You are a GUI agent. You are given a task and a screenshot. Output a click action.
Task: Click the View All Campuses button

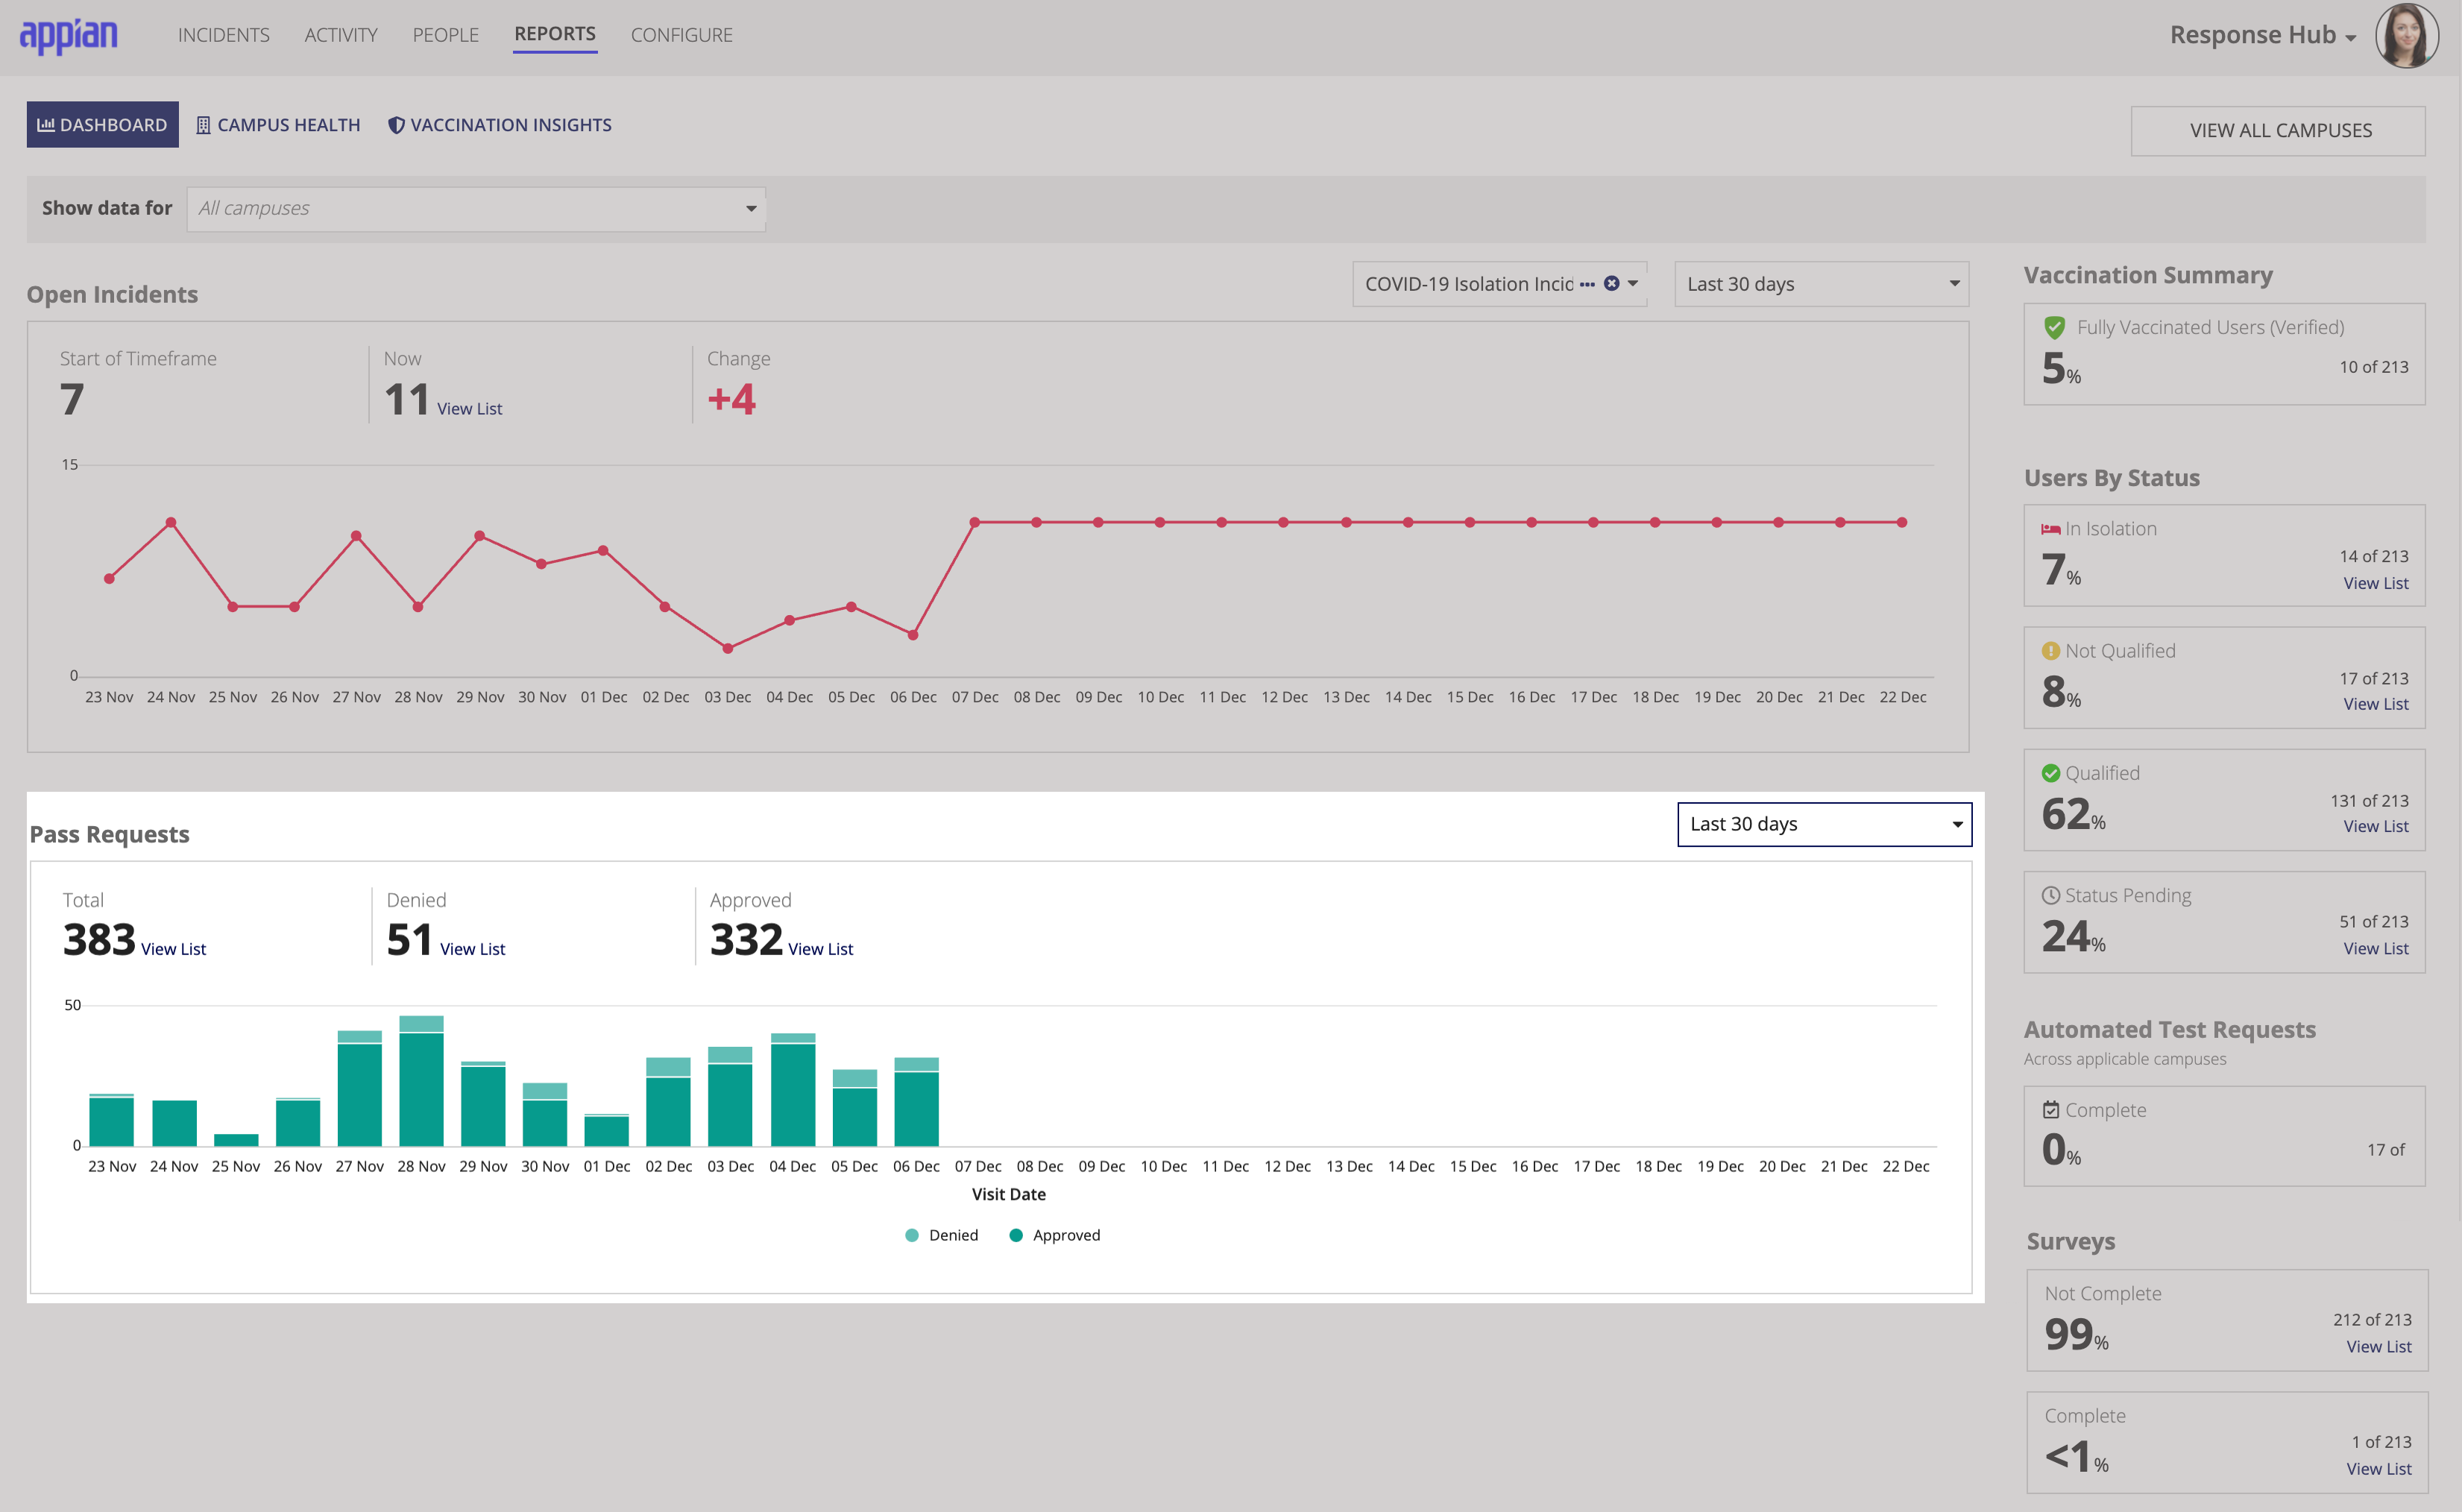[2279, 131]
